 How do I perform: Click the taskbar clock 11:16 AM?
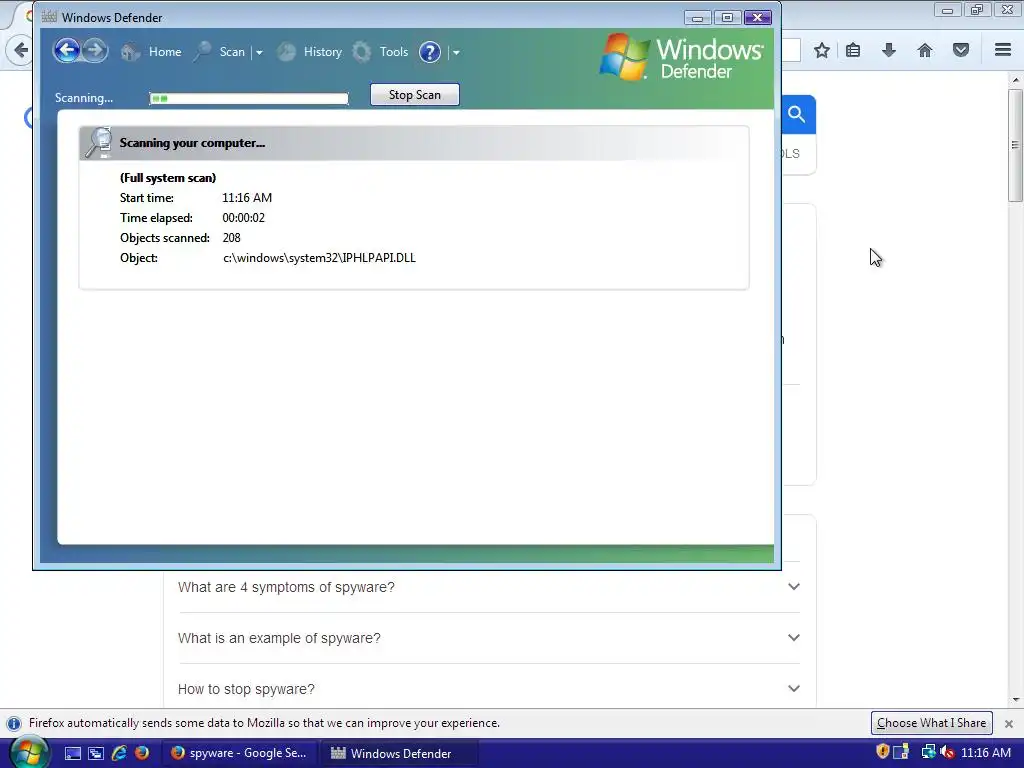pyautogui.click(x=986, y=752)
